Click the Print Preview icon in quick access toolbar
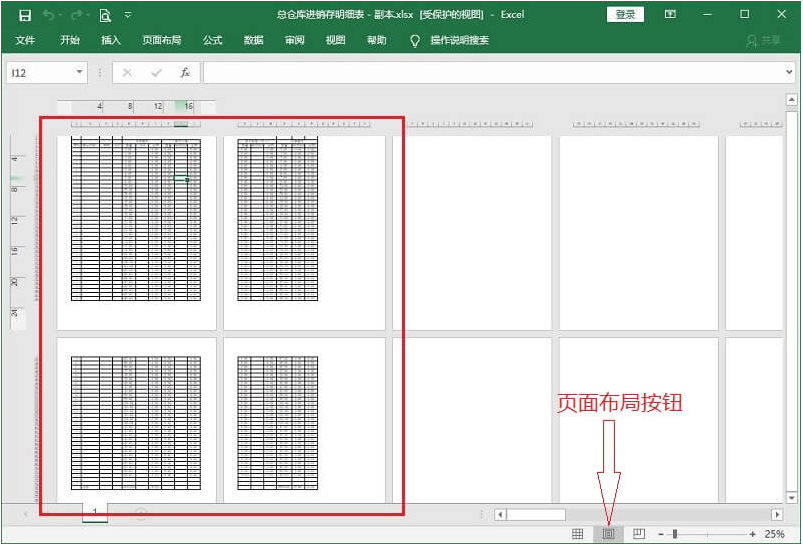Screen dimensions: 803x546 tap(104, 15)
